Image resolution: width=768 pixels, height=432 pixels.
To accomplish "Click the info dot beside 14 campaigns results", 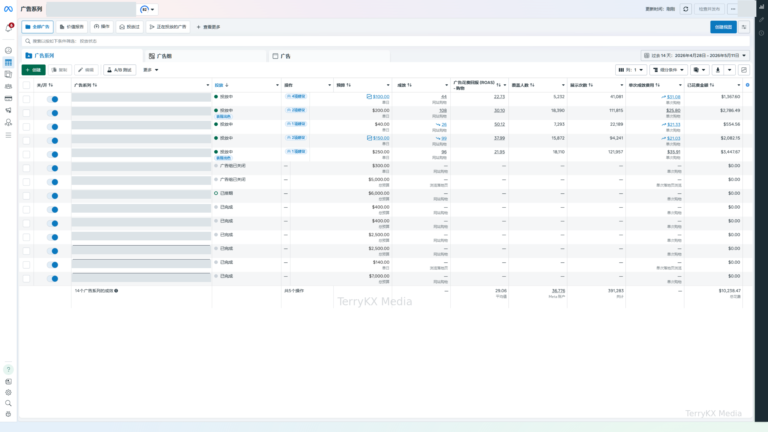I will click(x=116, y=291).
